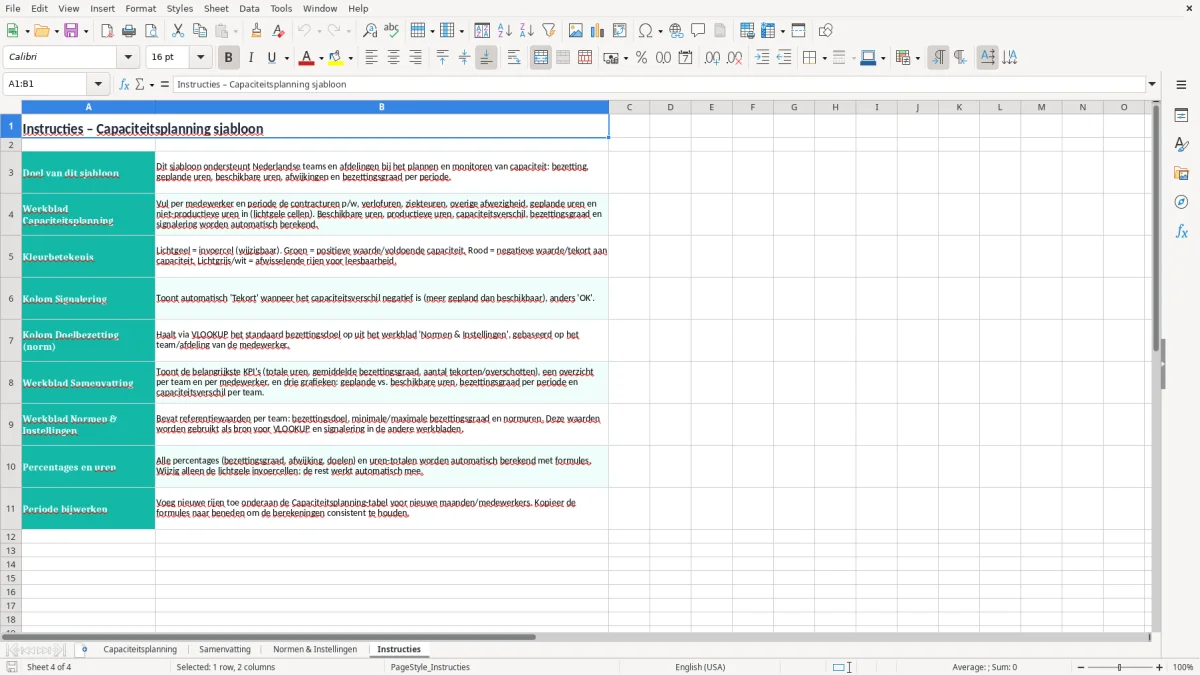1200x675 pixels.
Task: Run the Spelling check icon
Action: point(391,31)
